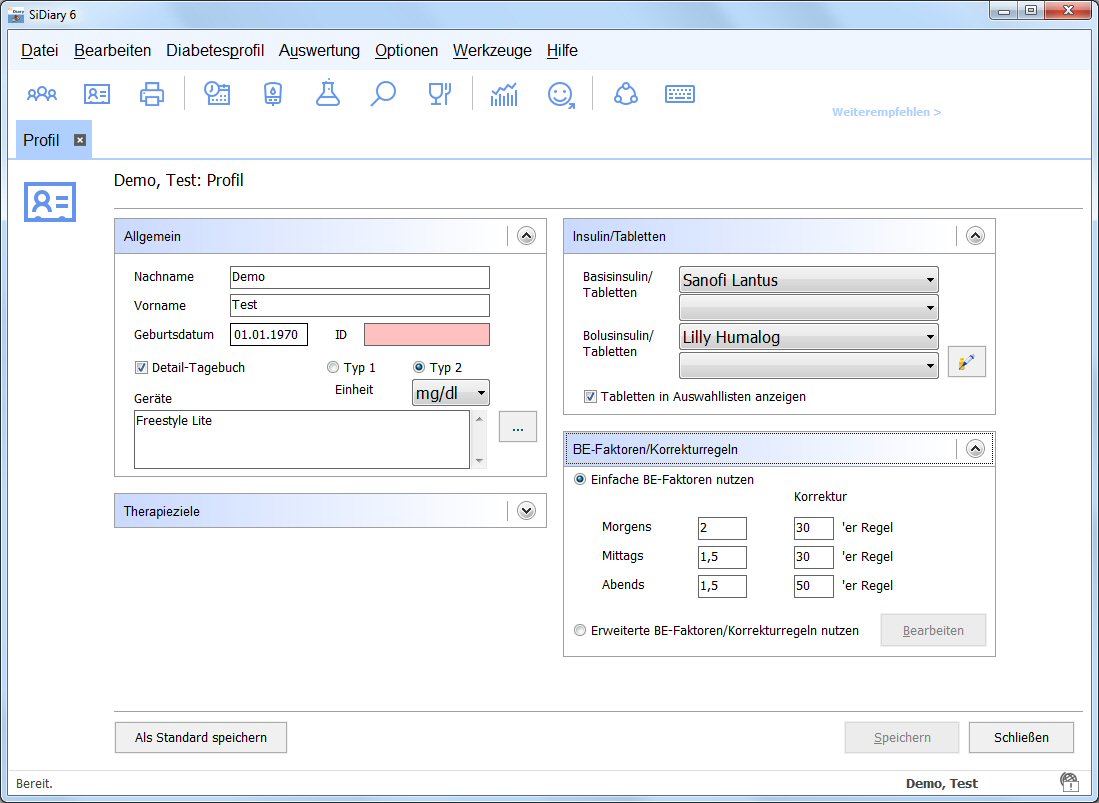Click the pink ID input field
Screen dimensions: 1099x803
click(427, 334)
